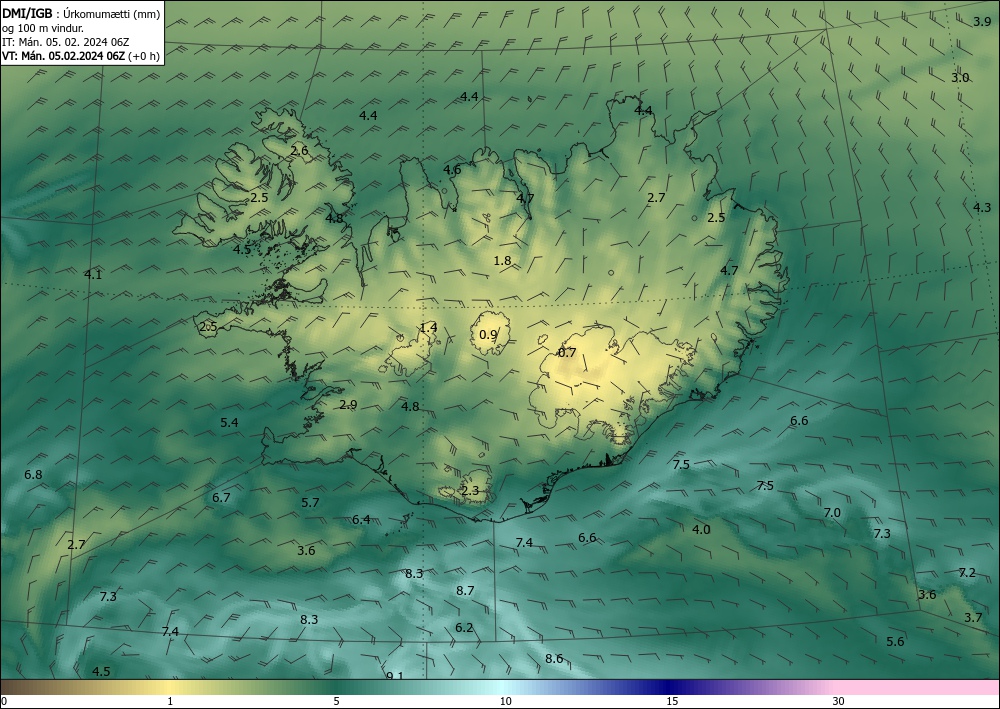Click the 6.7 value southwest of Iceland
Image resolution: width=1000 pixels, height=709 pixels.
221,497
